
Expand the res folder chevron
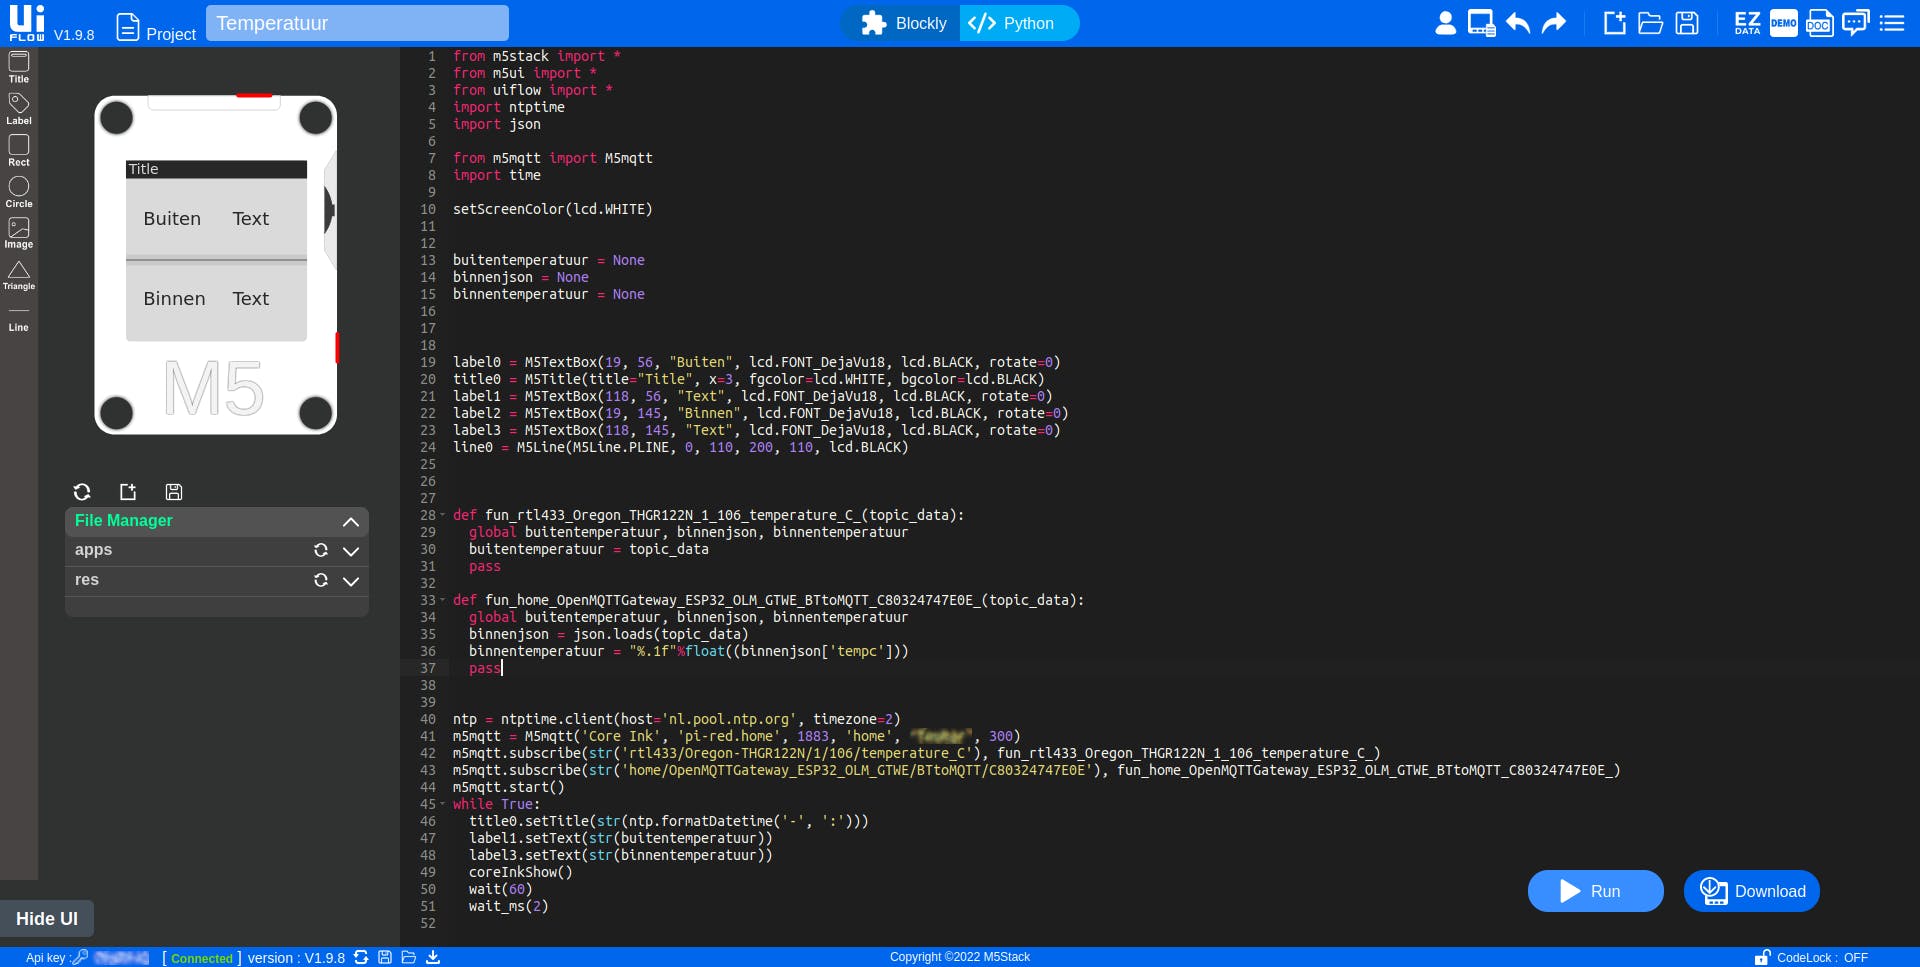pyautogui.click(x=351, y=581)
